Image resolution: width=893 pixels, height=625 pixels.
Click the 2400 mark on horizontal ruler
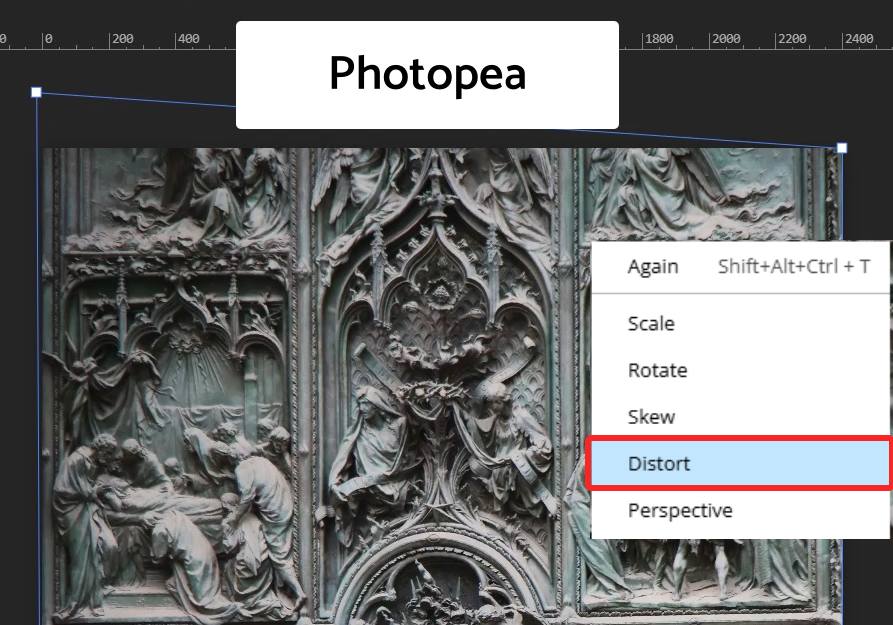coord(859,39)
